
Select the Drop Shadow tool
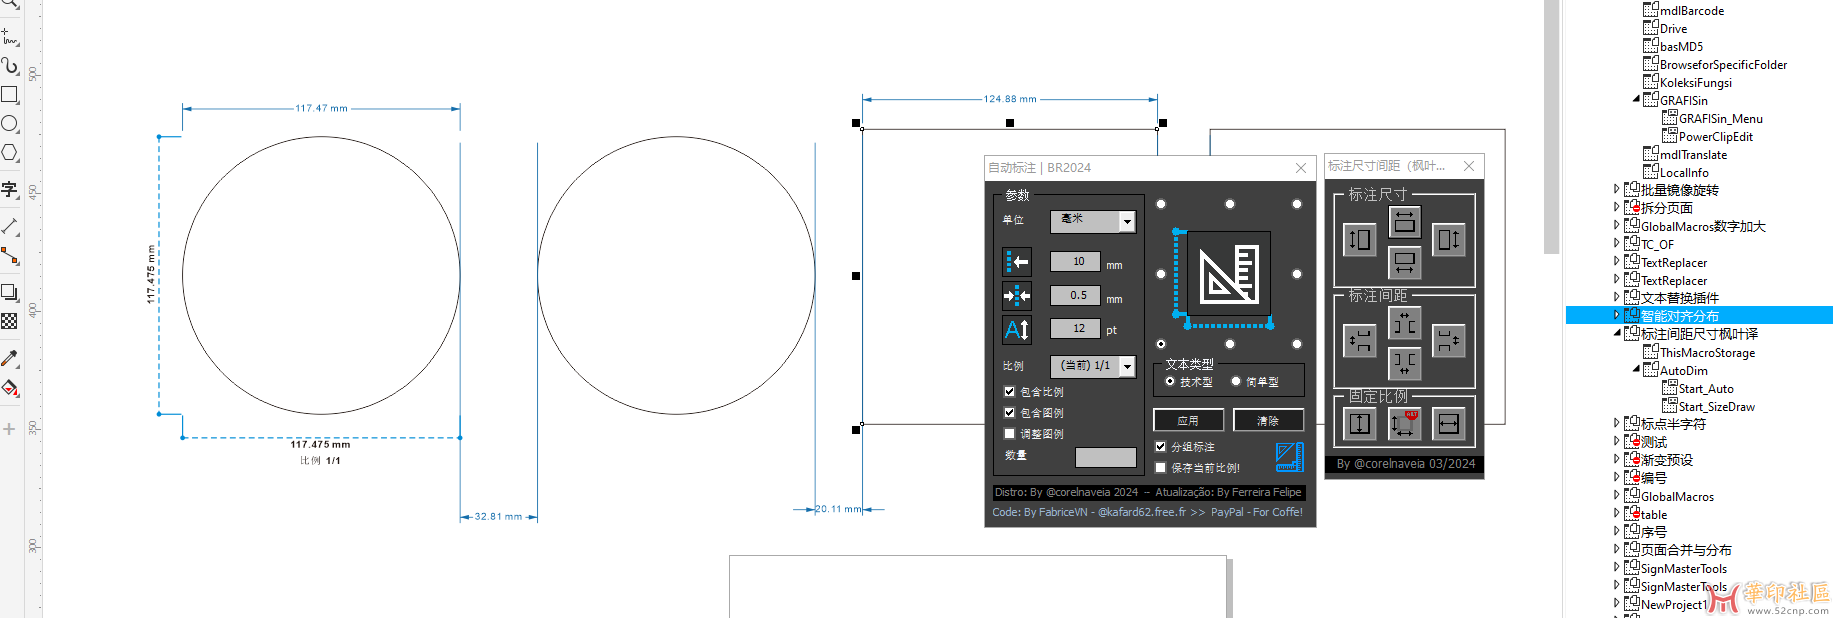click(10, 293)
